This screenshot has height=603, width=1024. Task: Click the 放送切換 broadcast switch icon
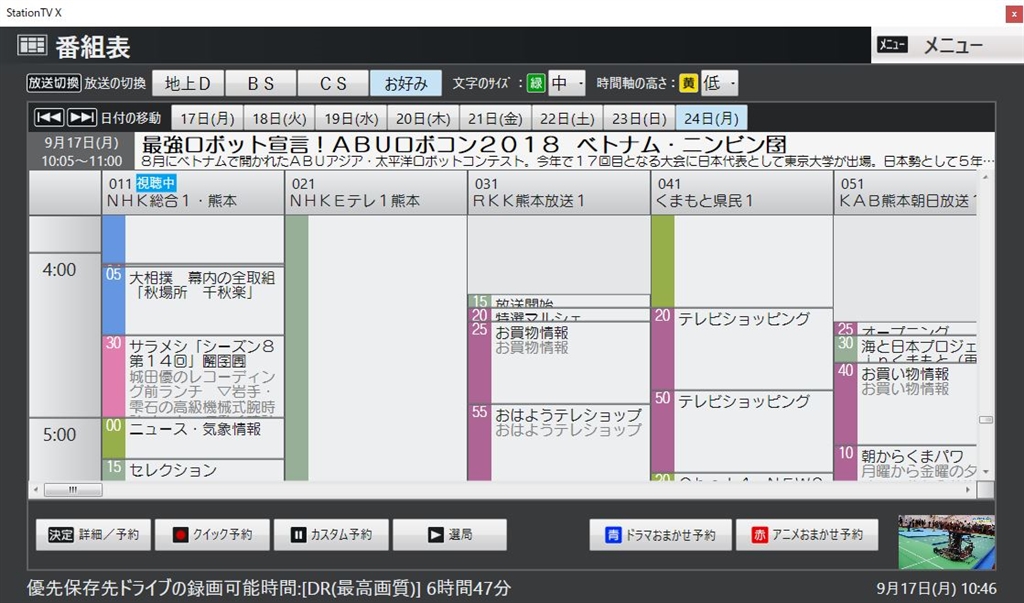pyautogui.click(x=54, y=83)
